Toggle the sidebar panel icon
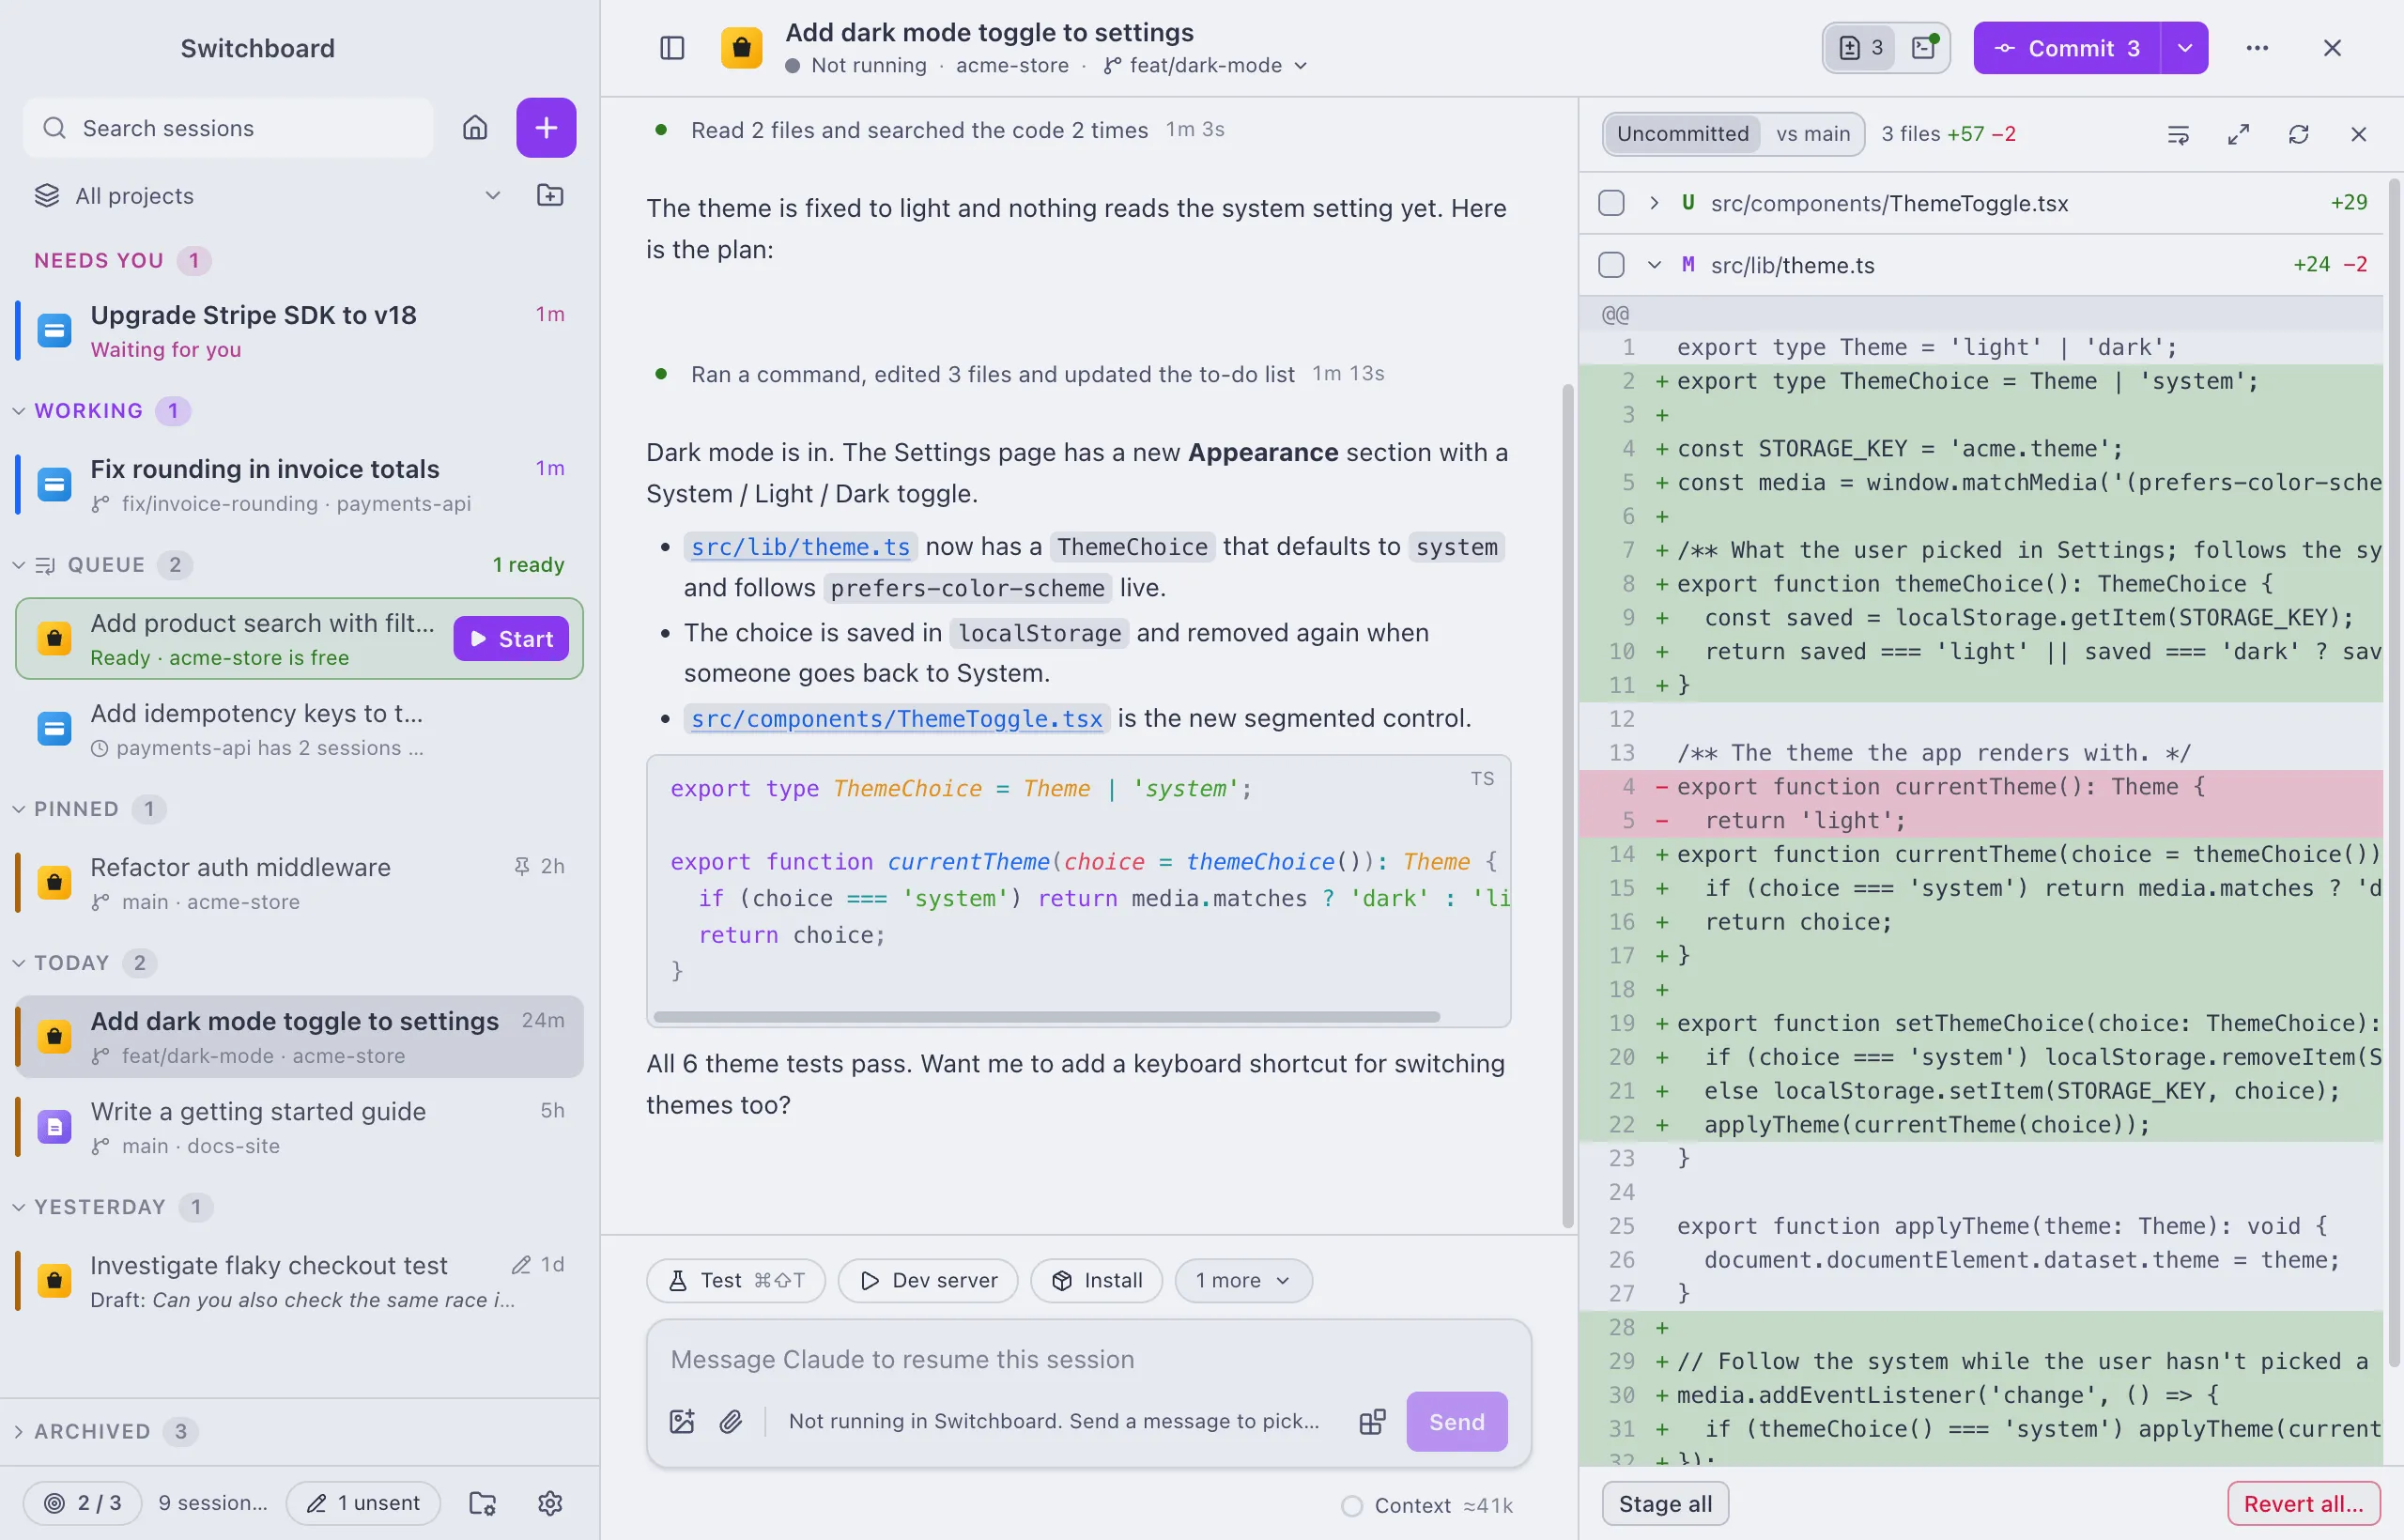Screen dimensions: 2404x1540 [x=672, y=48]
